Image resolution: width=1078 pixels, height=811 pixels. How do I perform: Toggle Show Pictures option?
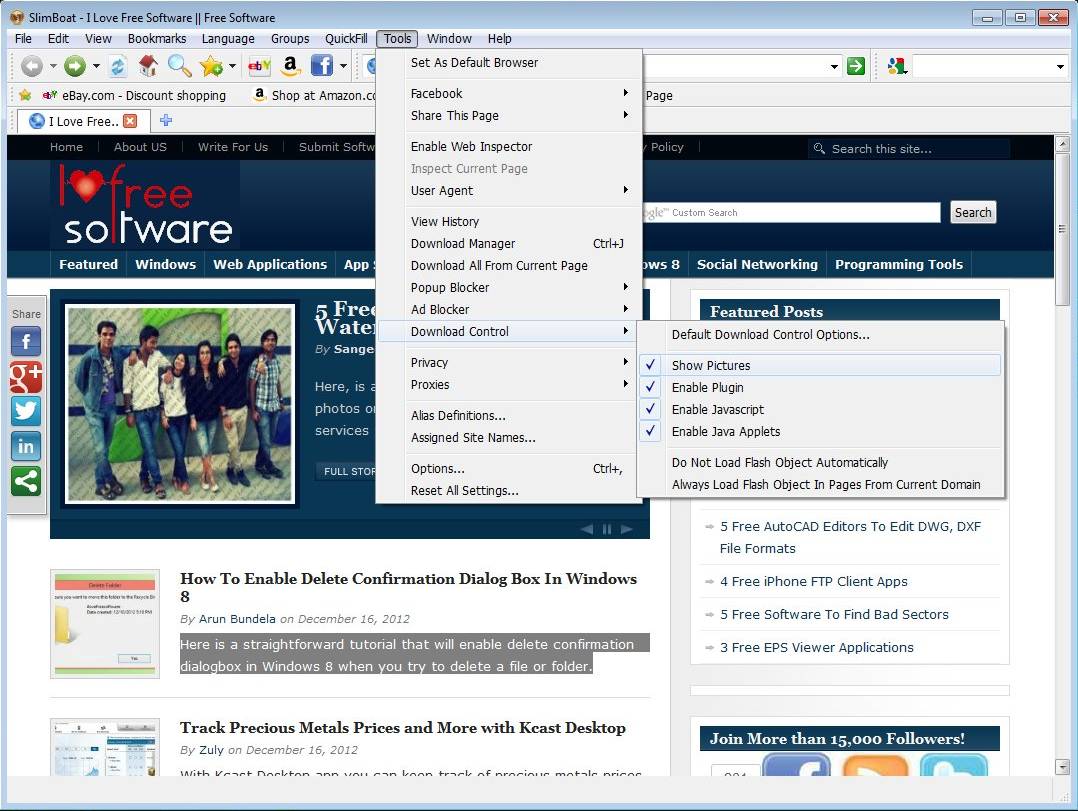(x=819, y=365)
